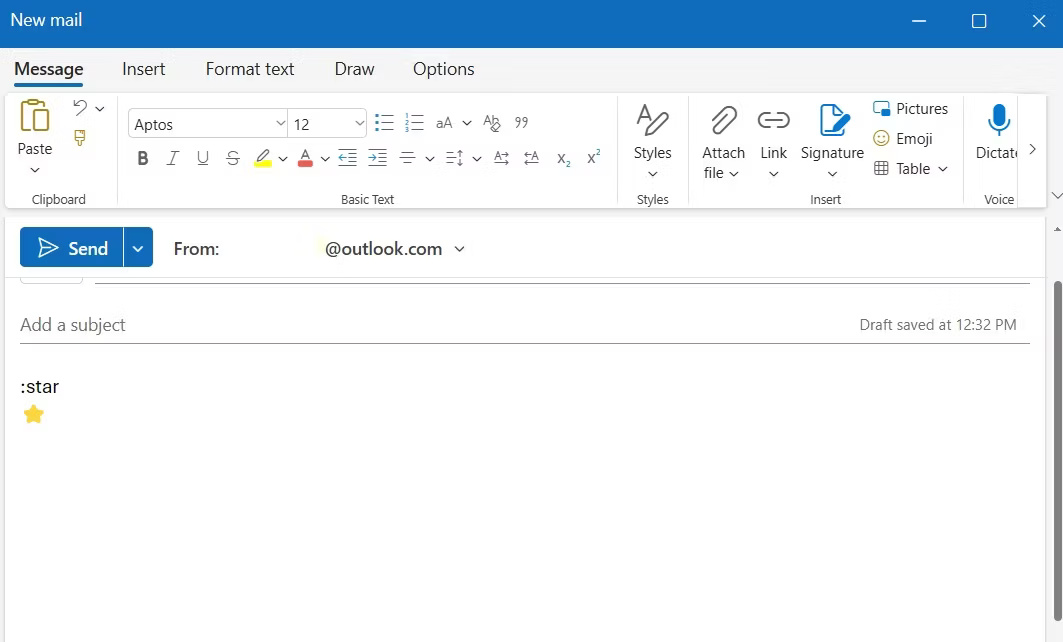
Task: Open the Emoji picker
Action: (x=902, y=139)
